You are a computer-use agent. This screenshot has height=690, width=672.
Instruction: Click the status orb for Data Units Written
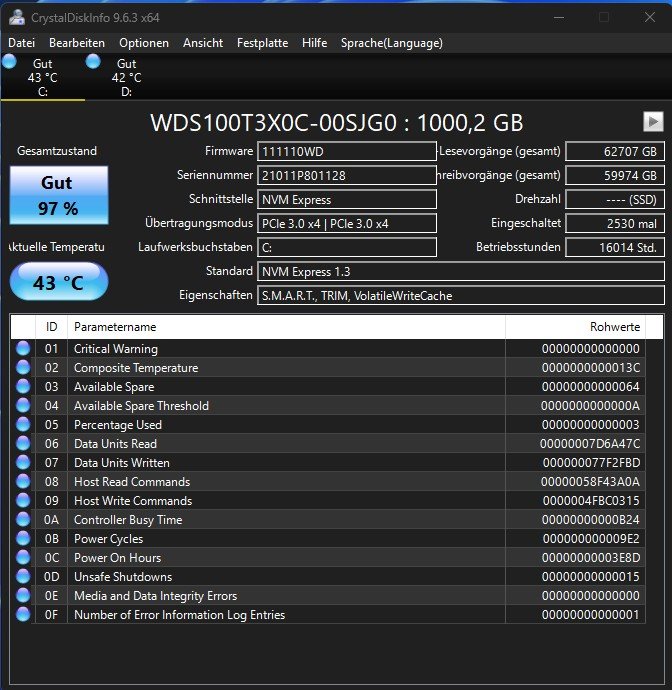tap(23, 462)
